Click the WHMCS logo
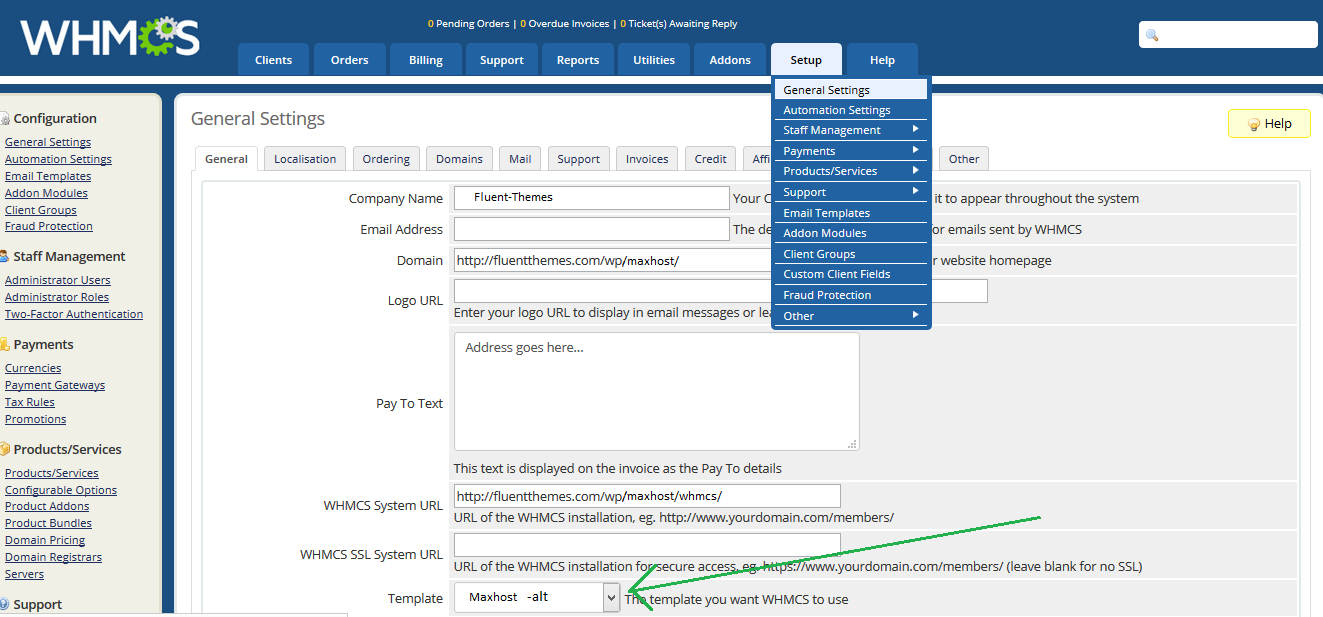Image resolution: width=1323 pixels, height=617 pixels. pos(110,38)
